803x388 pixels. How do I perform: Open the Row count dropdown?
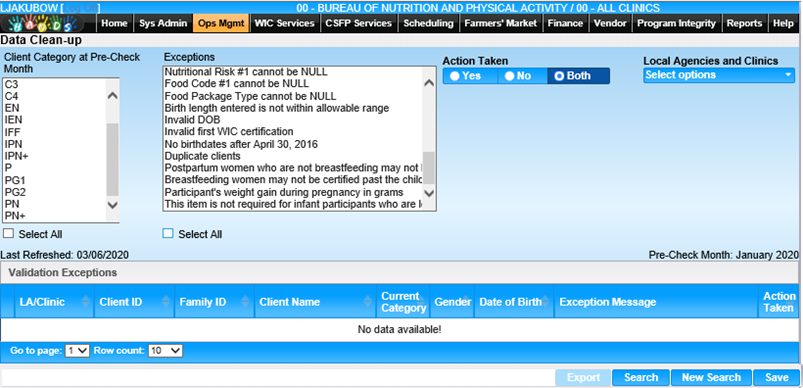[x=165, y=351]
